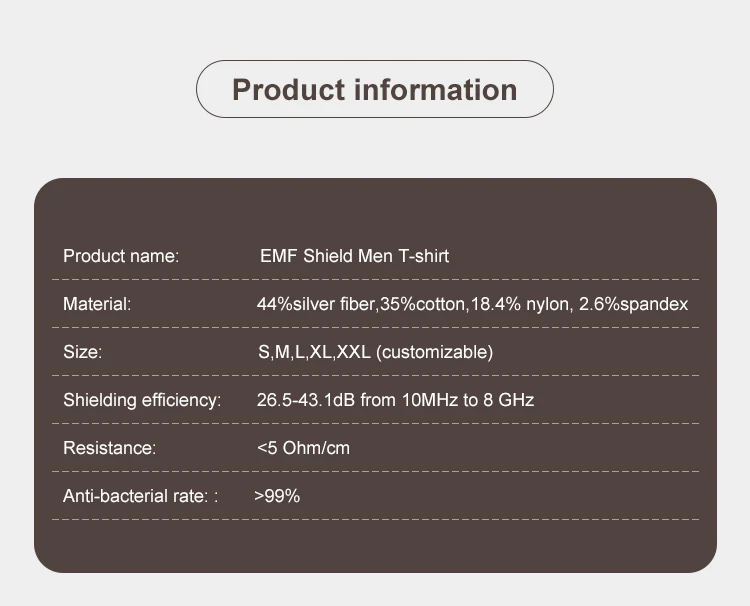Viewport: 750px width, 606px height.
Task: Click the 26.5-43.1dB value
Action: pyautogui.click(x=306, y=400)
